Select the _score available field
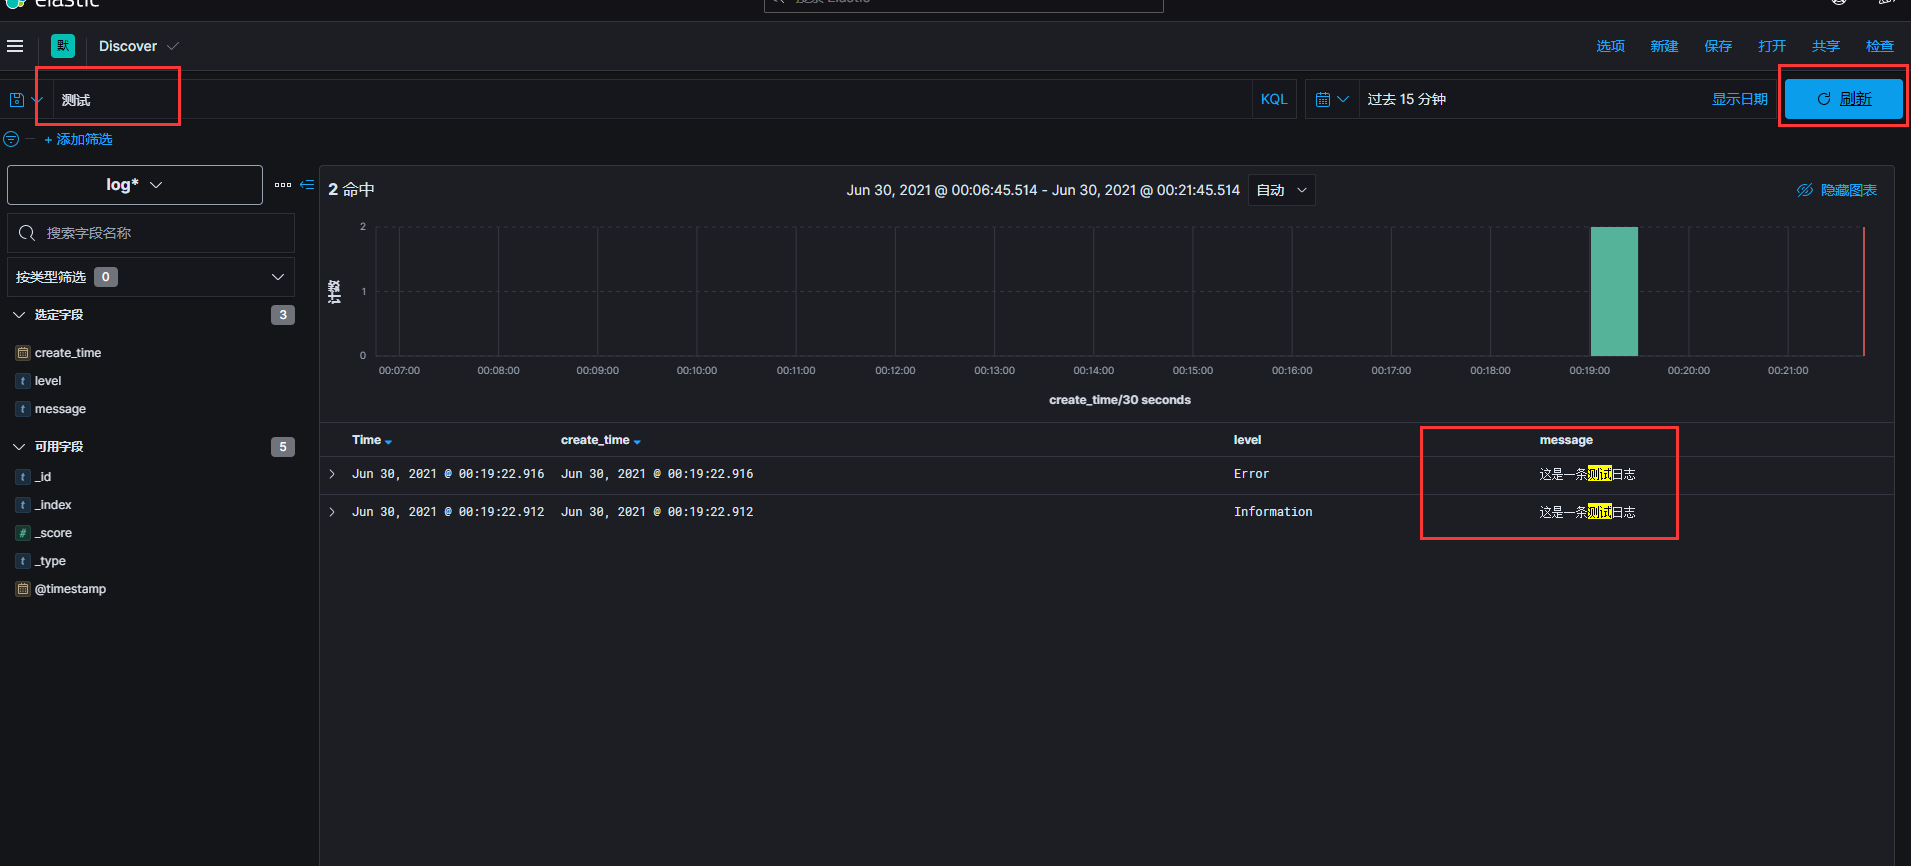Screen dimensions: 1911x866 tap(53, 533)
